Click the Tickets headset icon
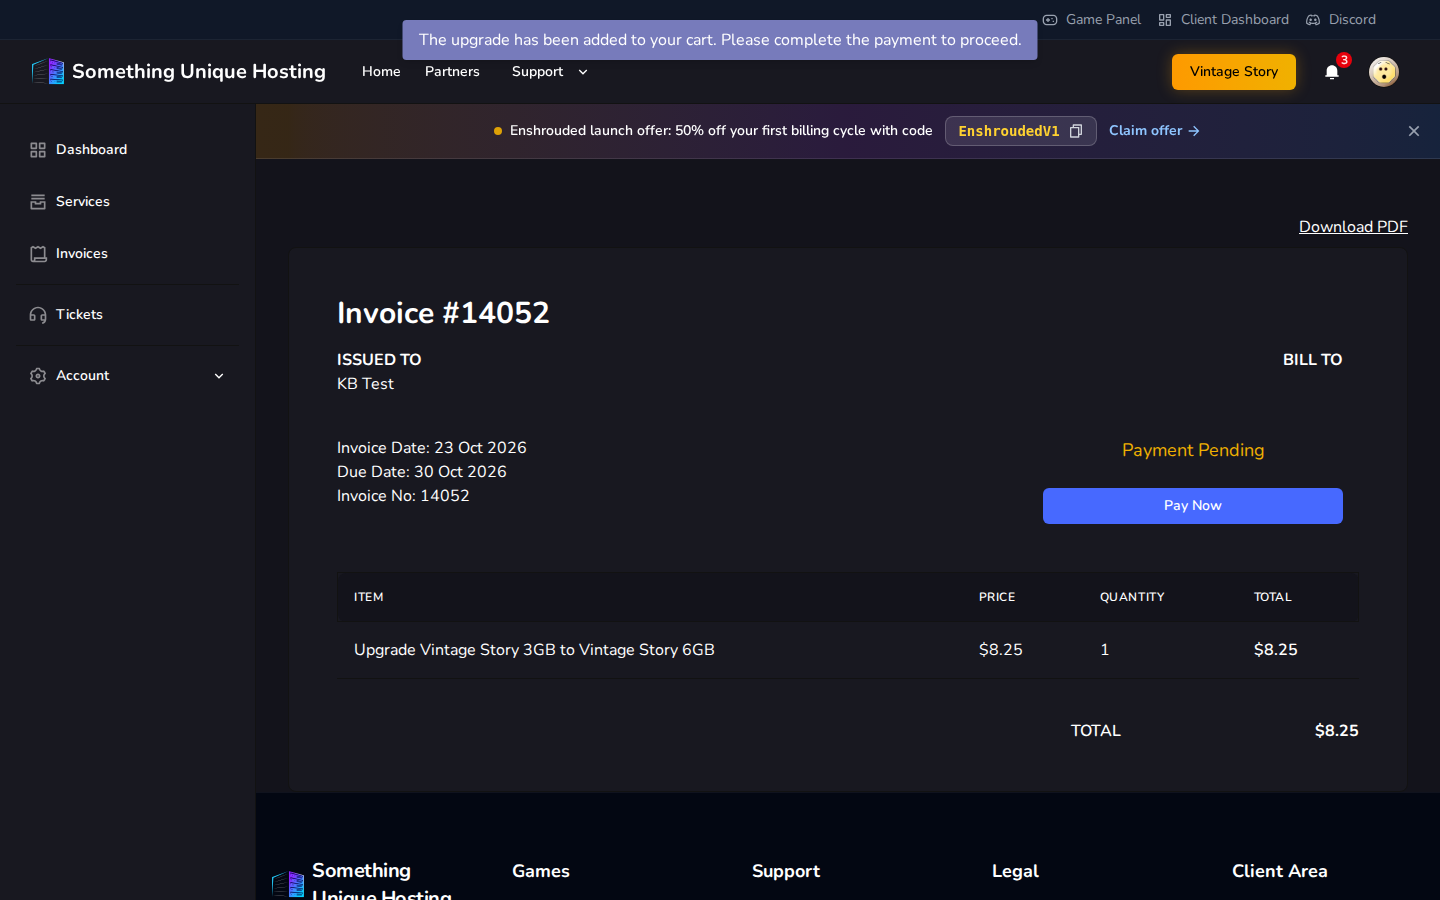The width and height of the screenshot is (1440, 900). [x=38, y=315]
